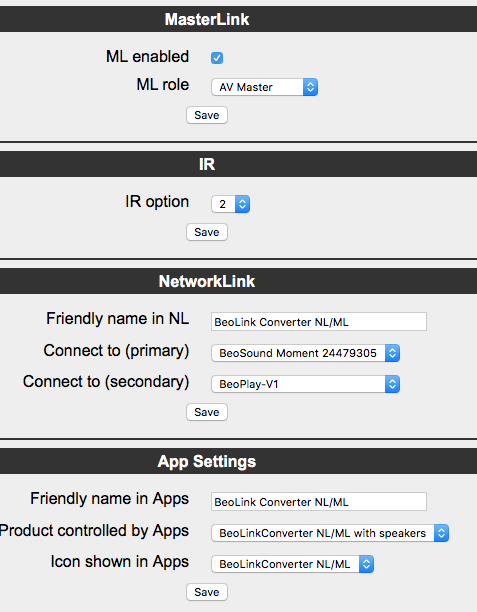This screenshot has width=477, height=612.
Task: Uncheck the ML enabled checkbox
Action: pyautogui.click(x=217, y=58)
